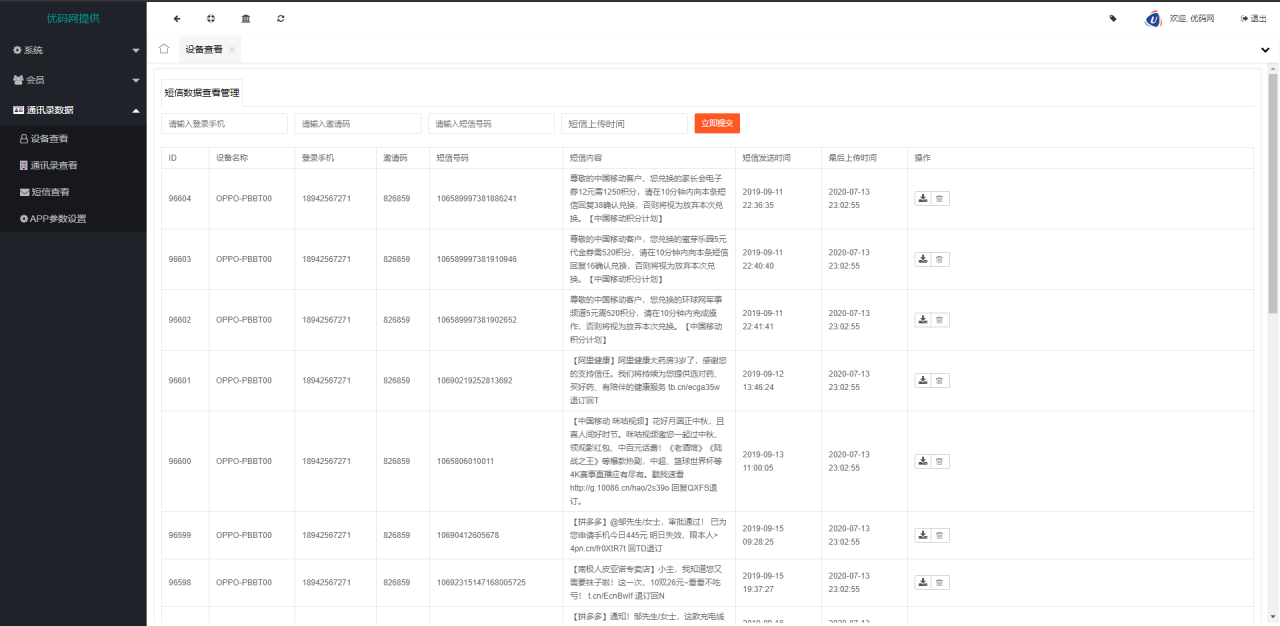Click the 退出 logout link
The height and width of the screenshot is (626, 1280).
pos(1254,18)
